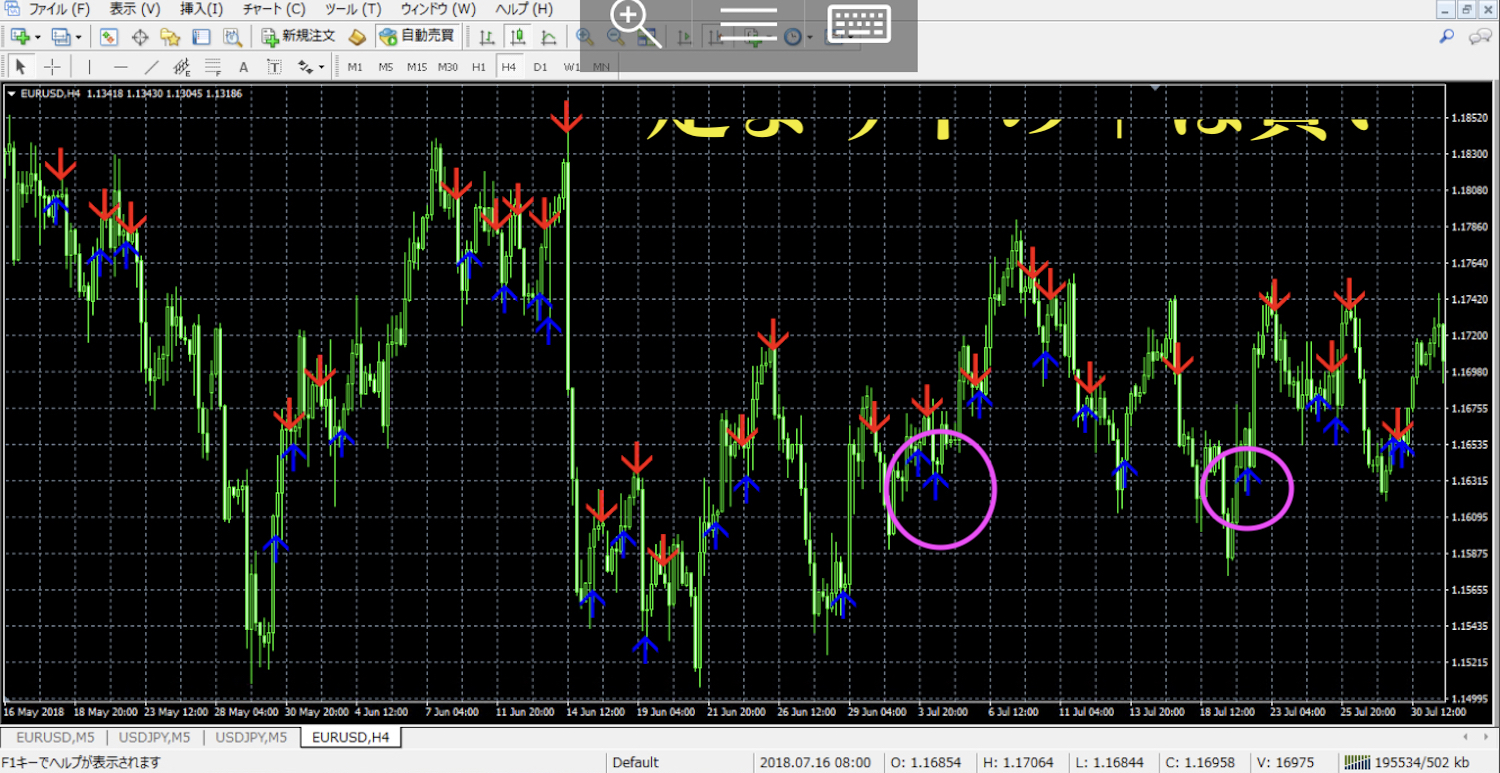Viewport: 1500px width, 773px height.
Task: Set timeframe to M15
Action: tap(417, 67)
